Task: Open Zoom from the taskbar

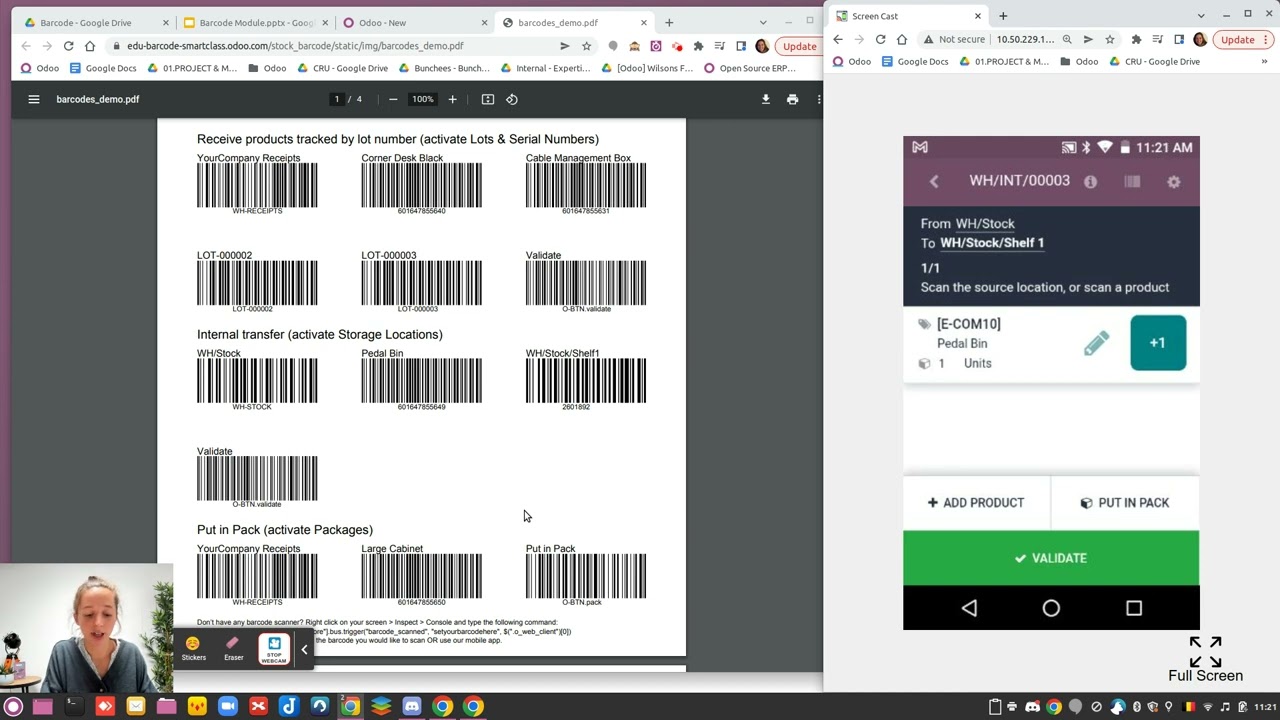Action: [227, 707]
